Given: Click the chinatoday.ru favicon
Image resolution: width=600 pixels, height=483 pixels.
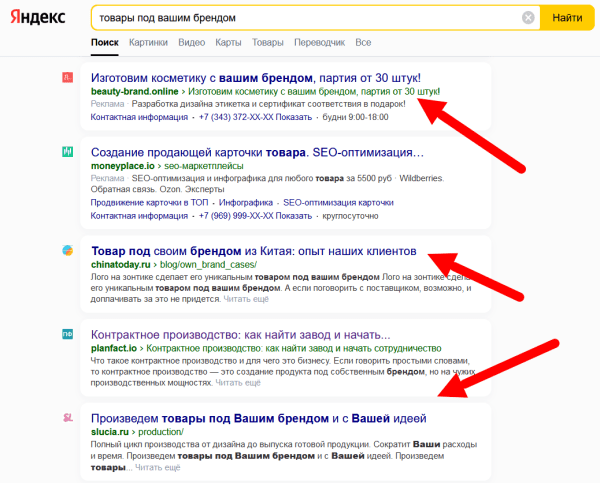Looking at the screenshot, I should click(x=67, y=250).
